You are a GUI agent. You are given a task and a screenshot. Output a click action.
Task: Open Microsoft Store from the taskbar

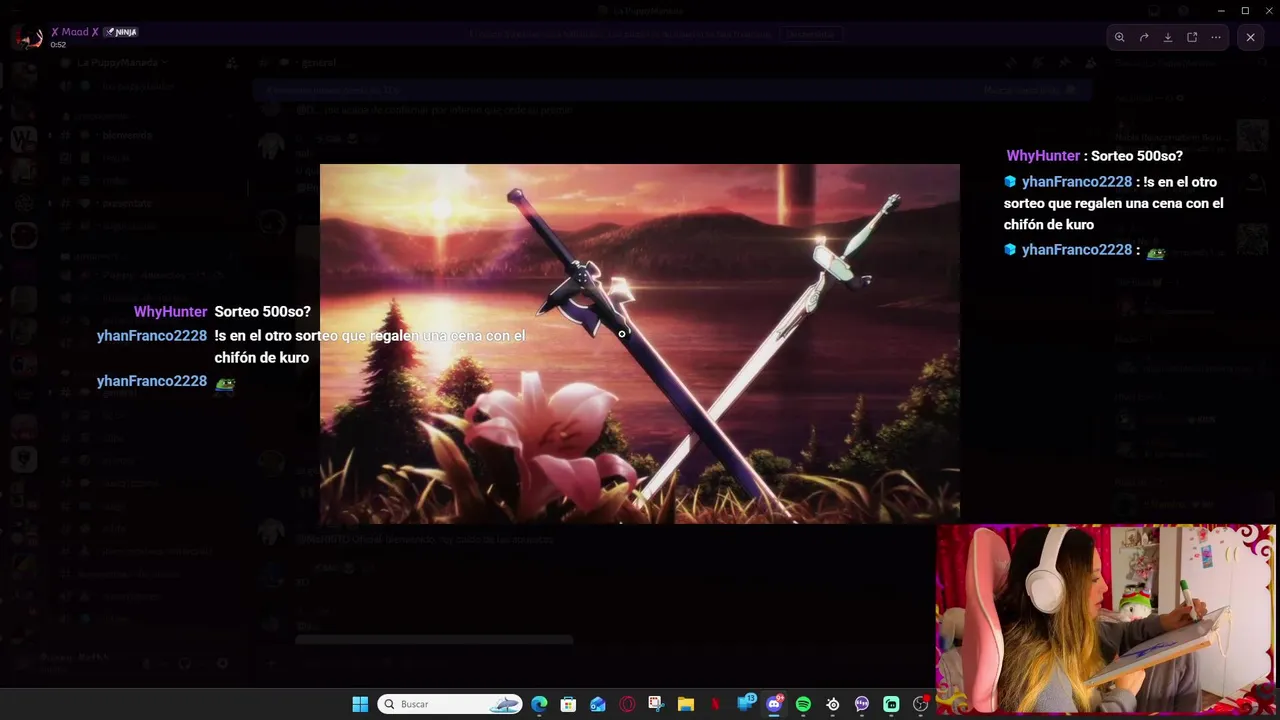(x=569, y=704)
